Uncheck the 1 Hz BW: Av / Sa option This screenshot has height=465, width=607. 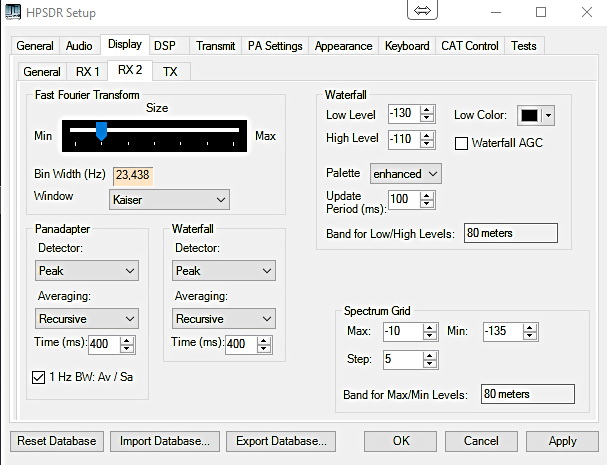[x=38, y=377]
